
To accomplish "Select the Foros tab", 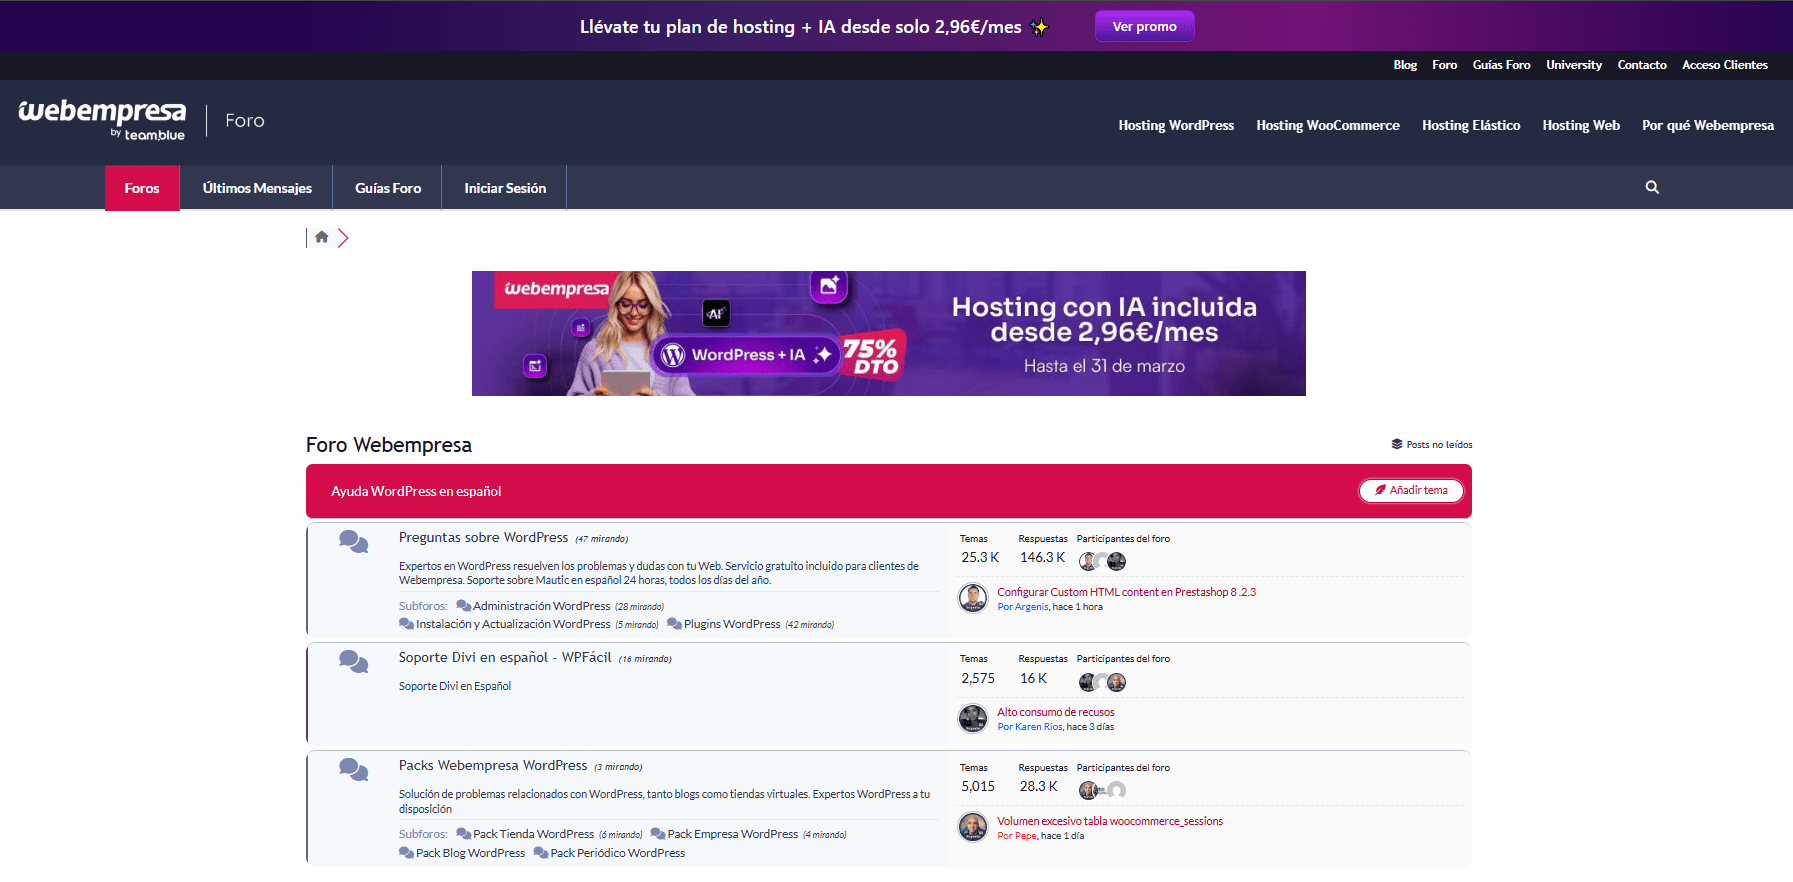I will [142, 188].
